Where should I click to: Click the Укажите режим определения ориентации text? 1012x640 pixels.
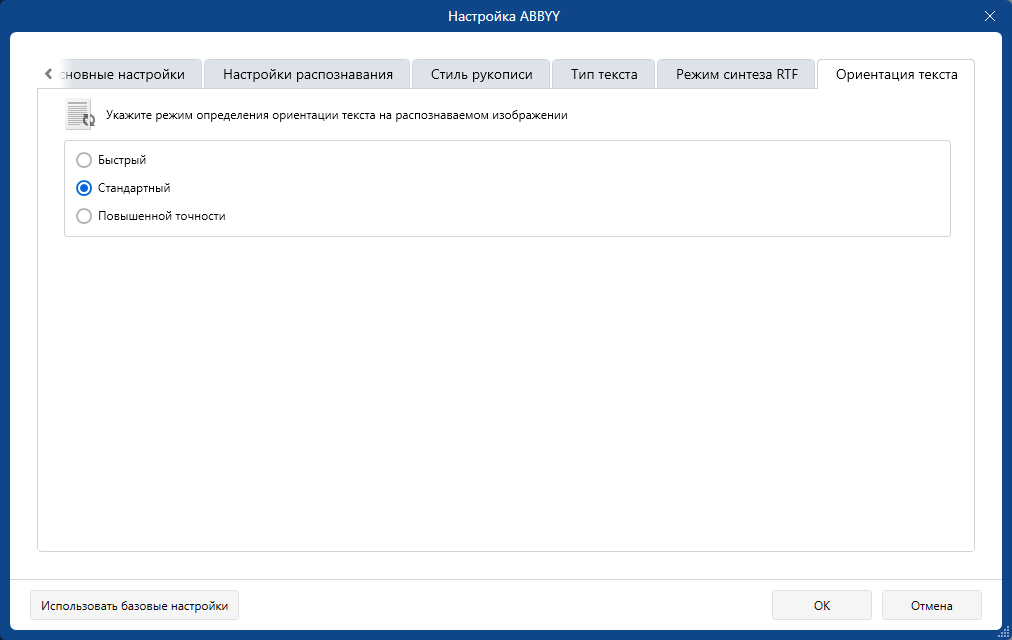click(337, 115)
